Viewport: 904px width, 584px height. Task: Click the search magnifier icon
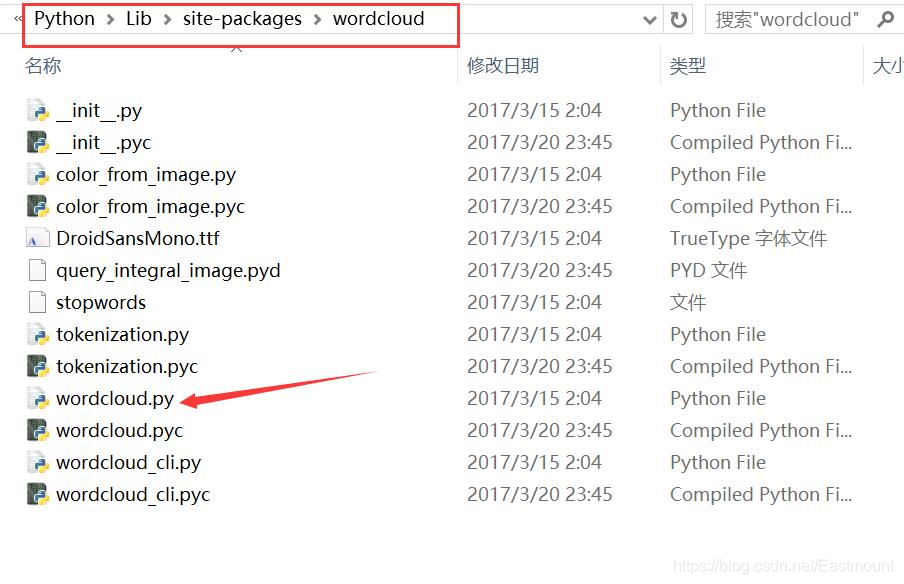pos(885,20)
